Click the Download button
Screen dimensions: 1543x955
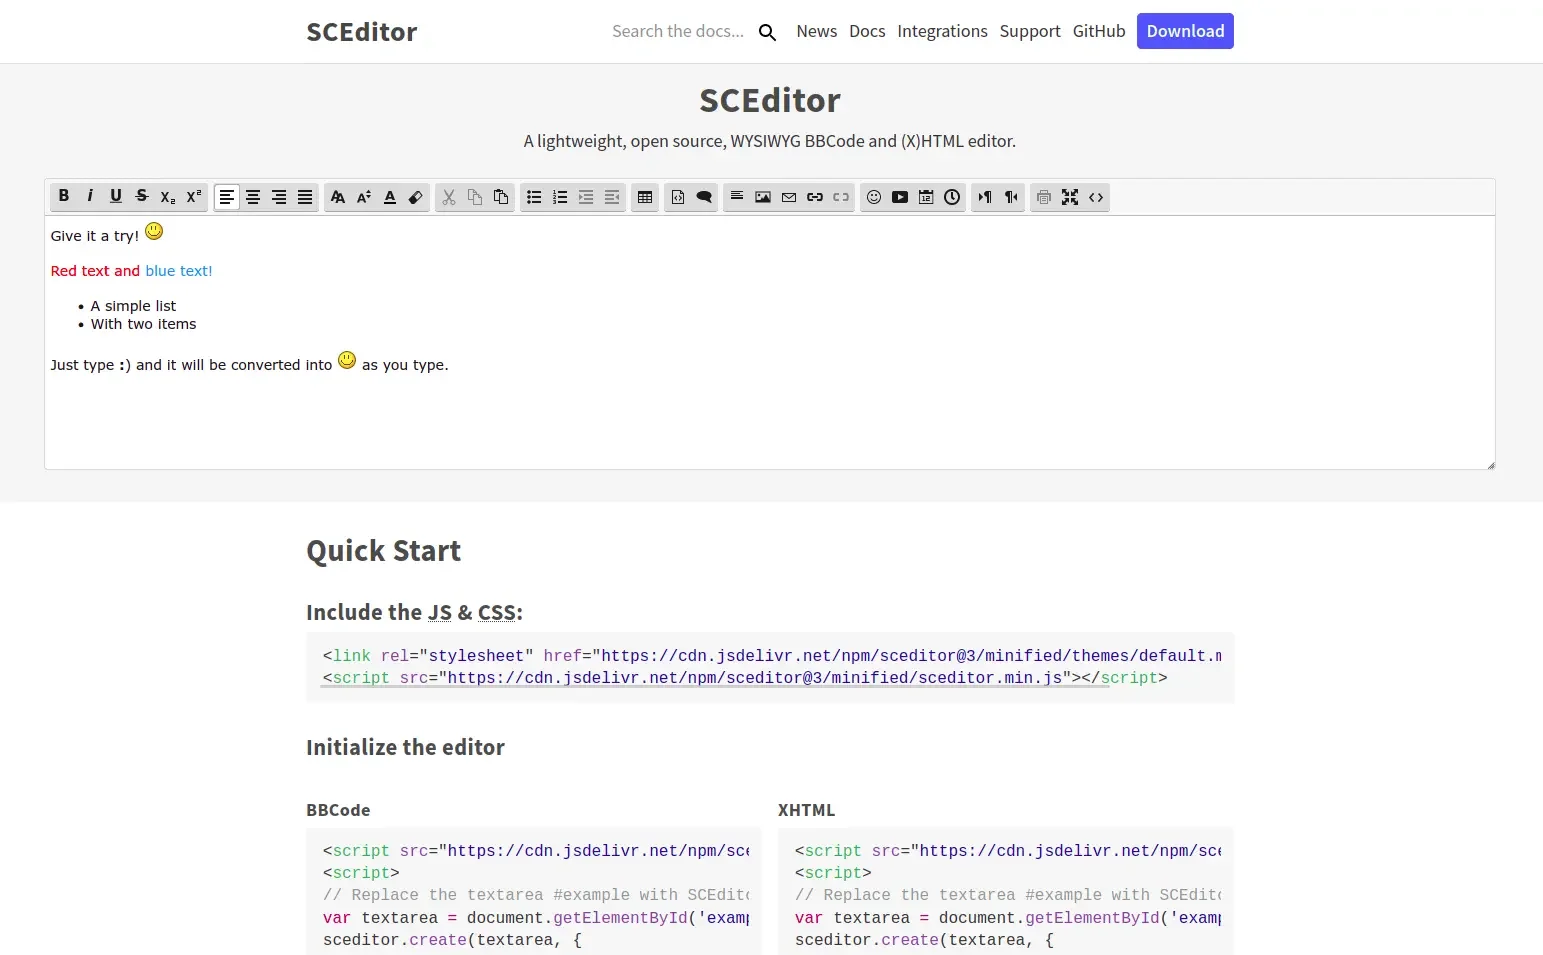point(1185,31)
